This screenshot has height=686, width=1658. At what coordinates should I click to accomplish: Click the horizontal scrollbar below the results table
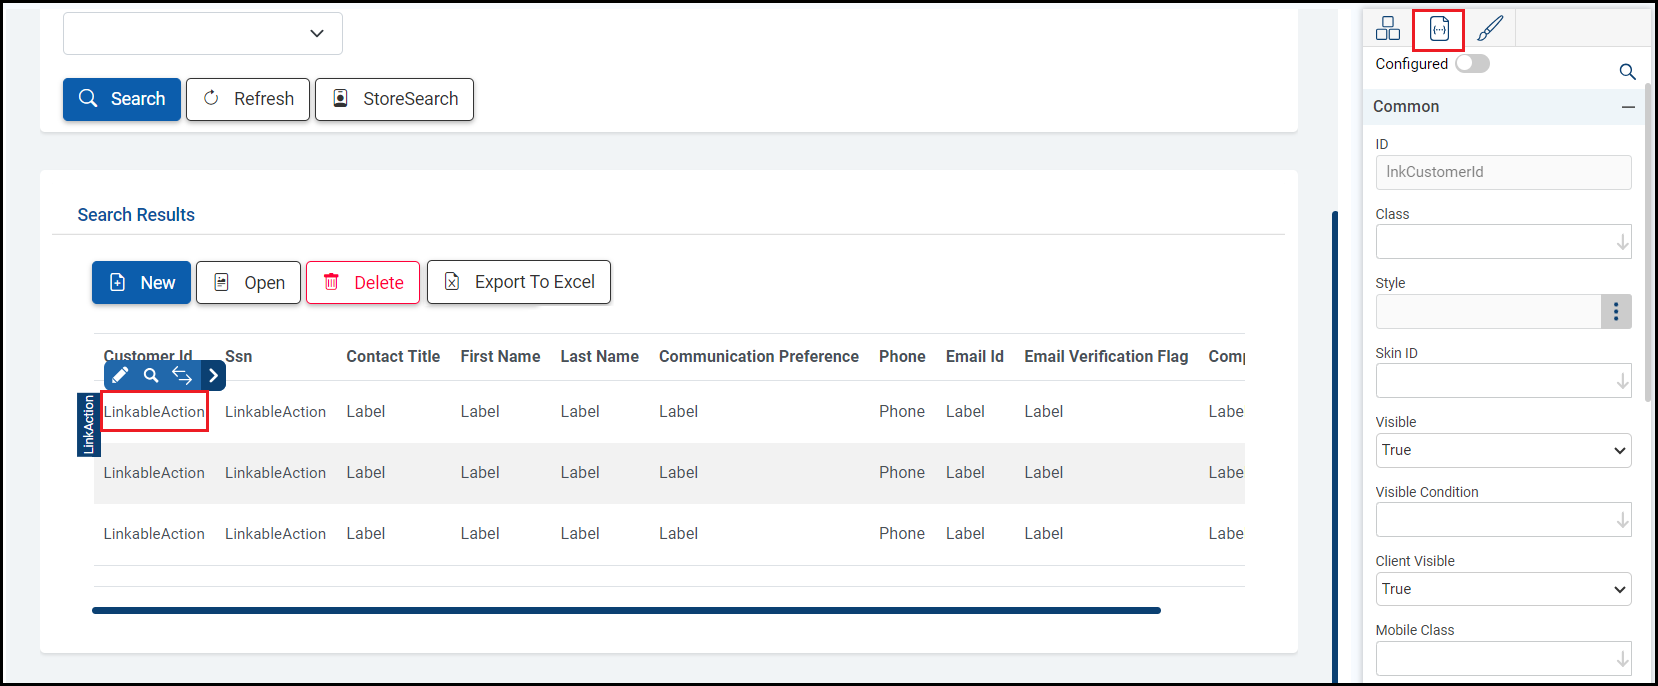[x=626, y=610]
